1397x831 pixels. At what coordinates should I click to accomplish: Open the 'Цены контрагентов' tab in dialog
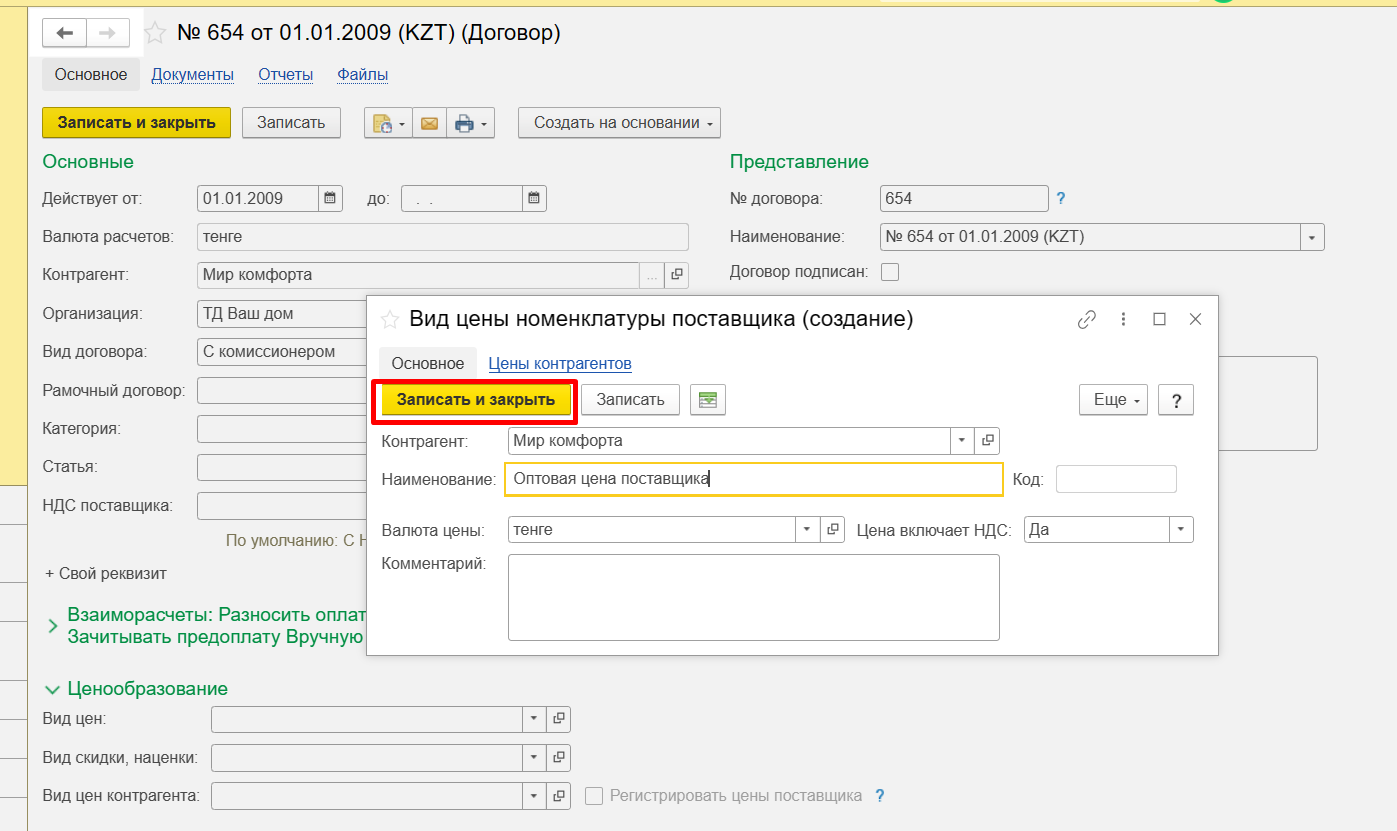coord(559,363)
